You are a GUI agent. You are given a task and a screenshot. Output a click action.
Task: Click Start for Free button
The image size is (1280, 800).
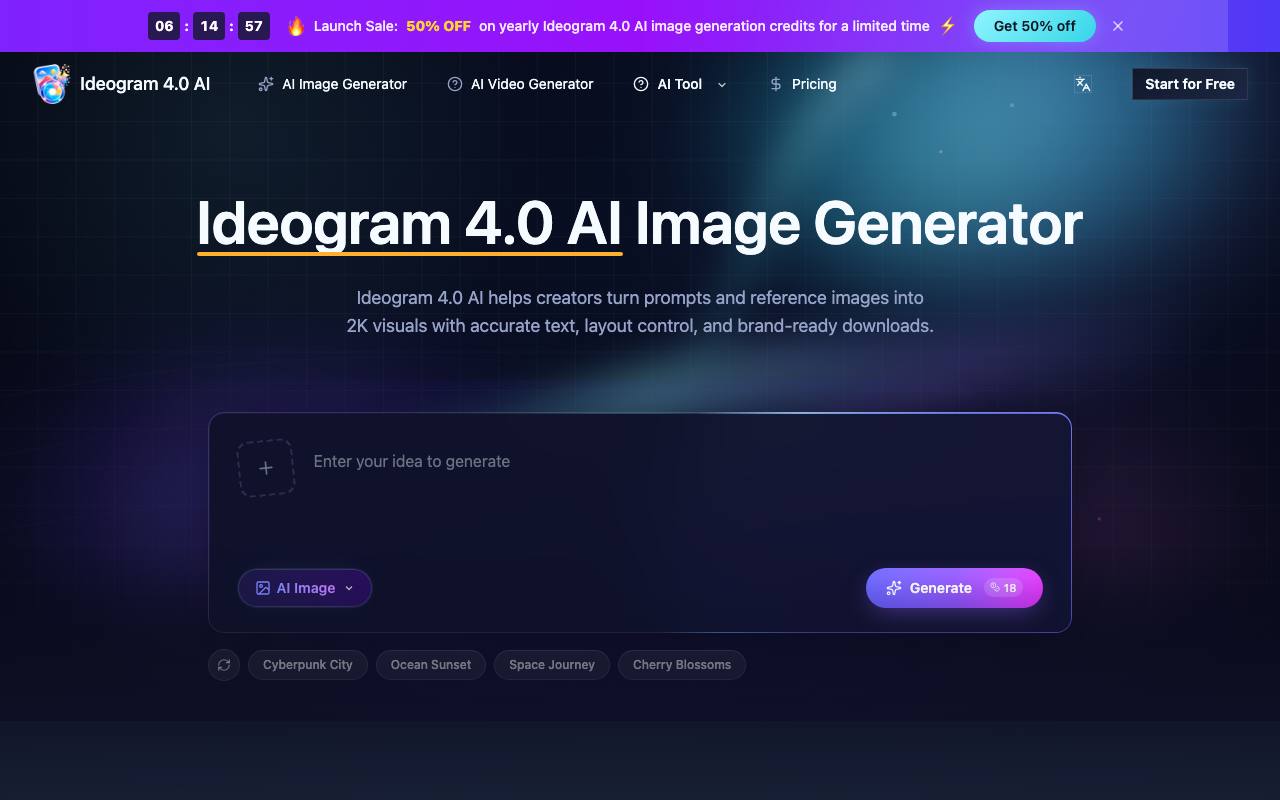[x=1190, y=84]
